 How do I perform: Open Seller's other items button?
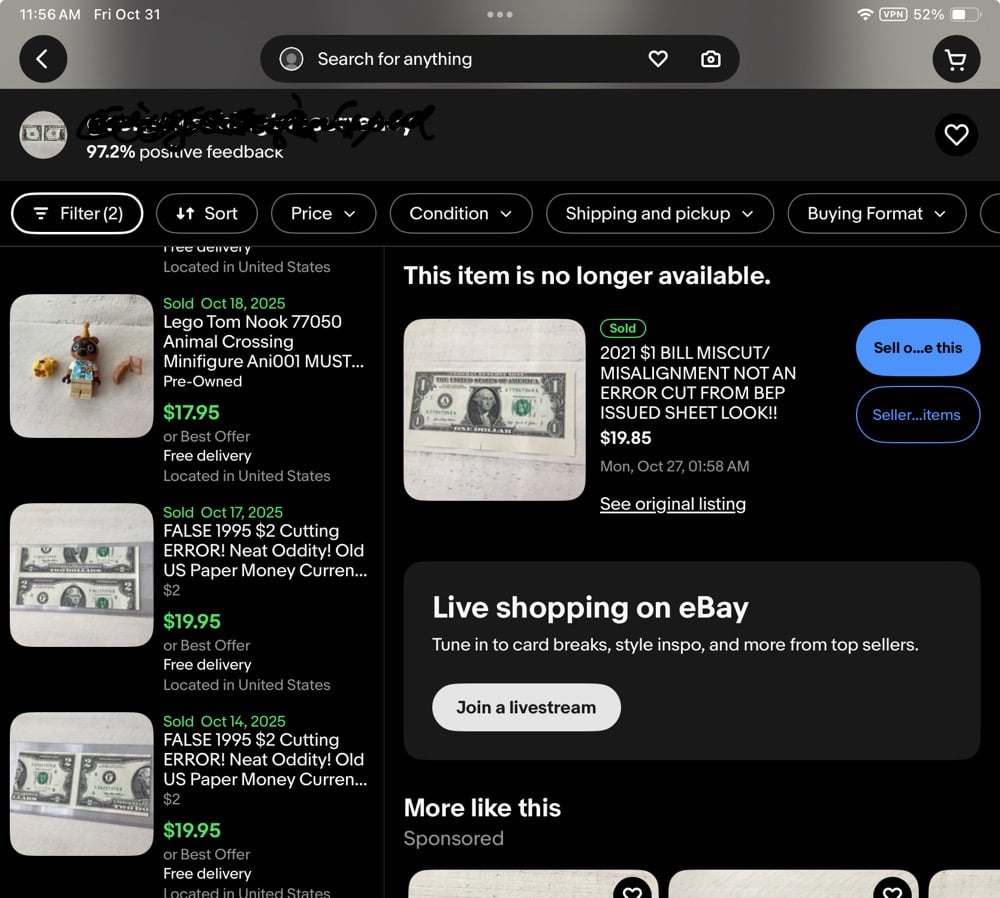pyautogui.click(x=917, y=415)
